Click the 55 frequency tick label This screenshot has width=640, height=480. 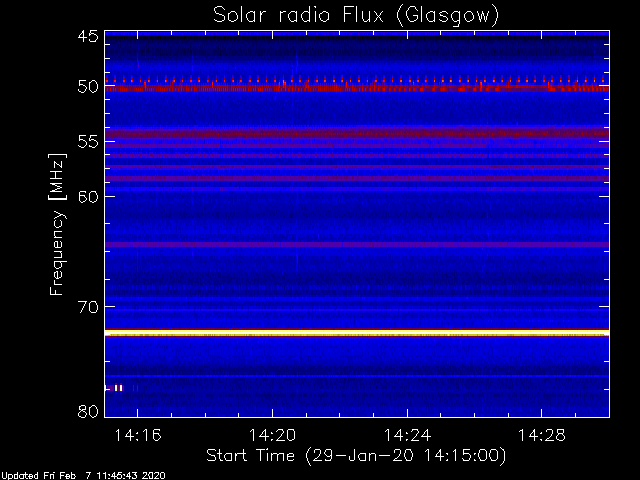(88, 142)
